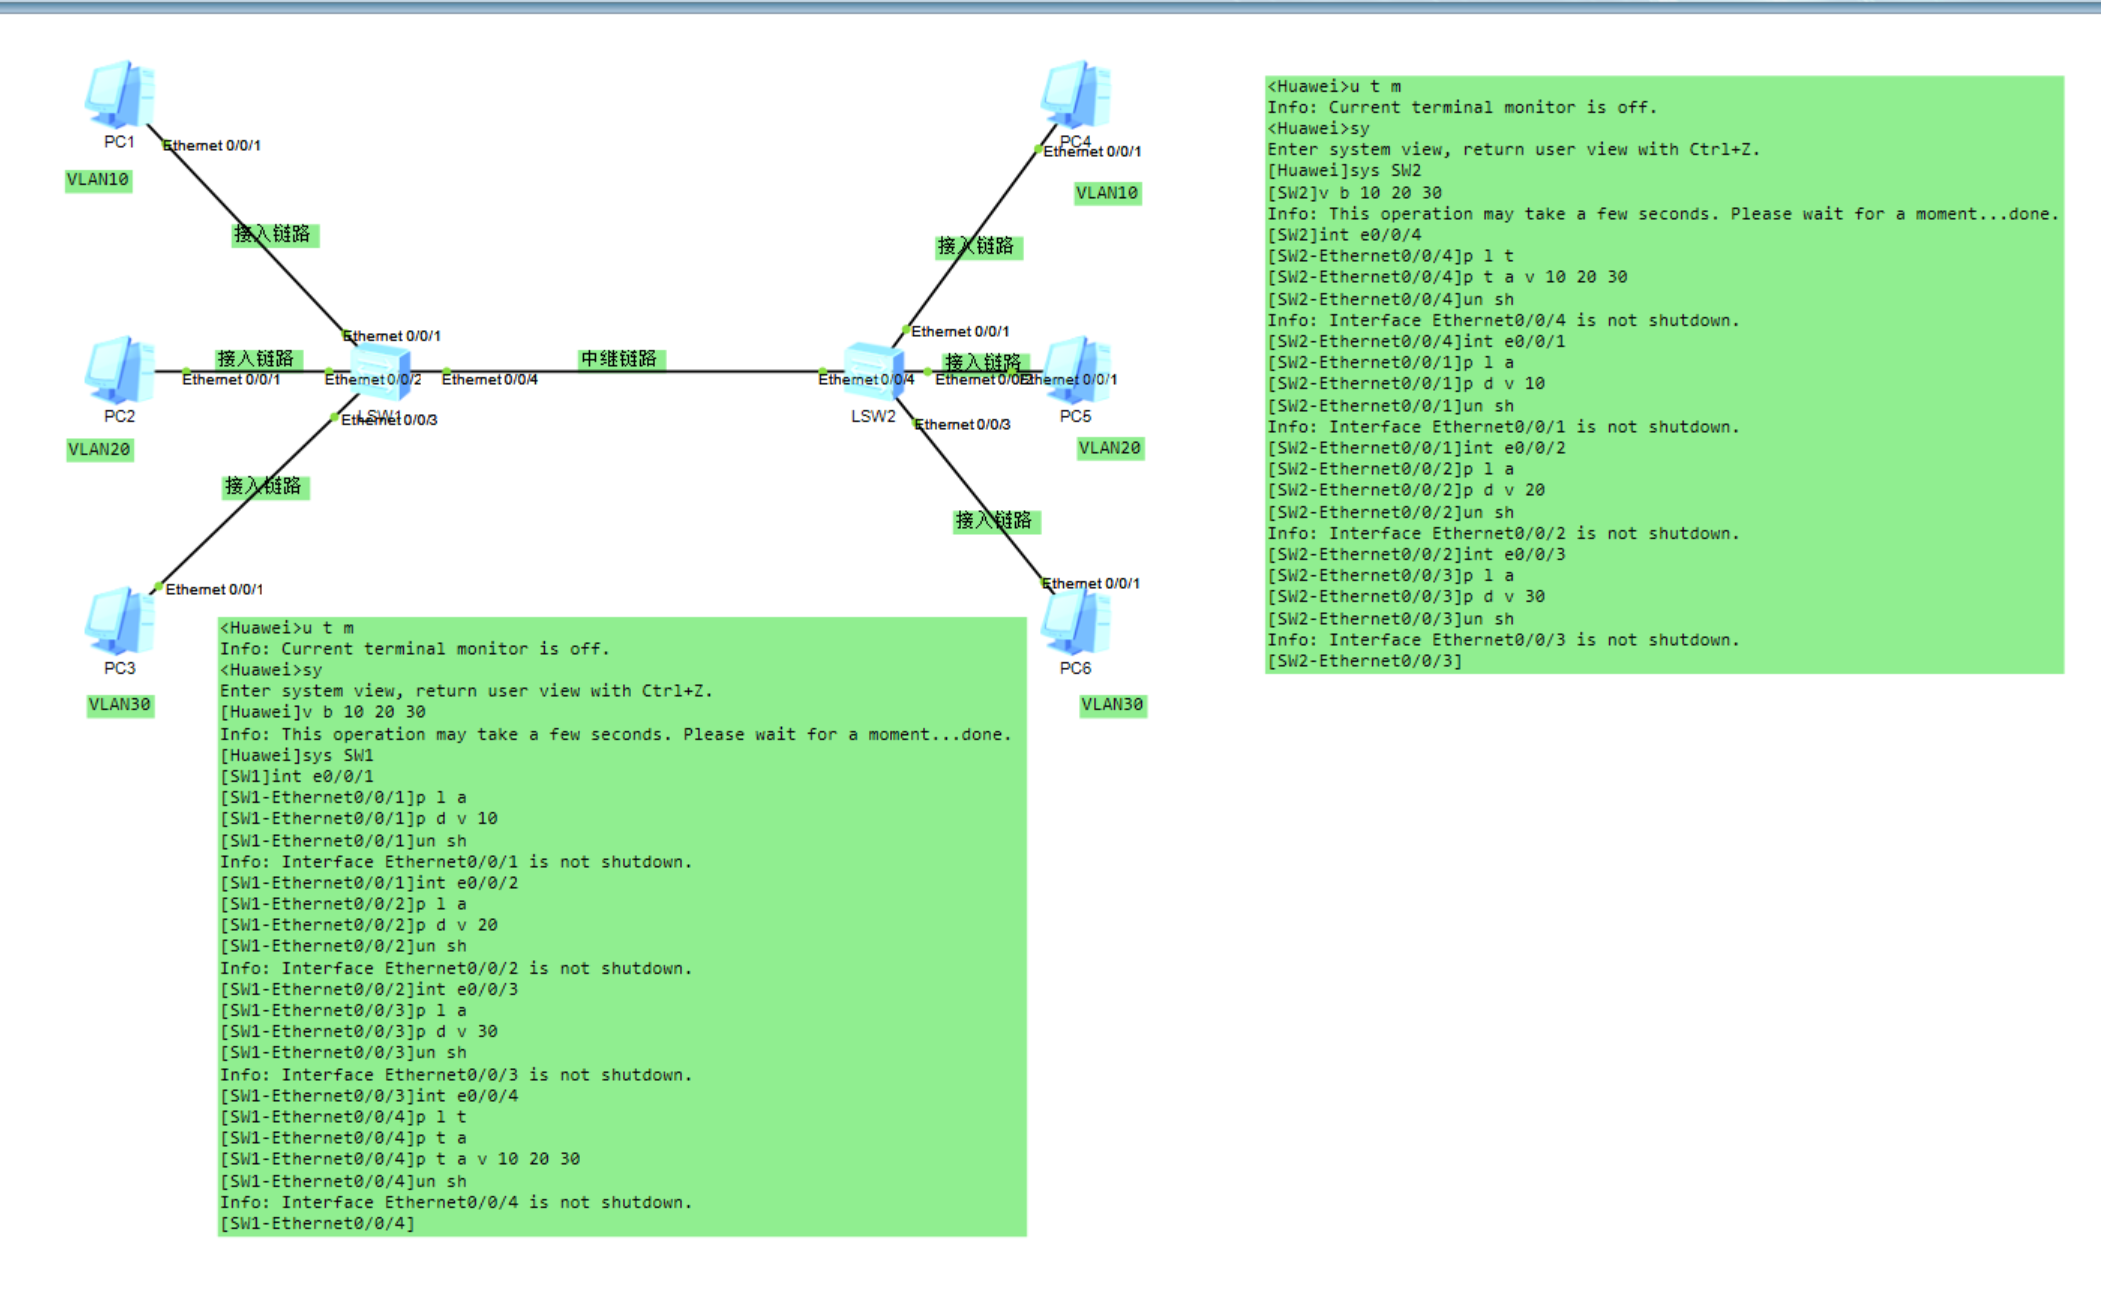The width and height of the screenshot is (2101, 1289).
Task: Click the Ethernet 0/0/1 label of LSW1
Action: (x=392, y=337)
